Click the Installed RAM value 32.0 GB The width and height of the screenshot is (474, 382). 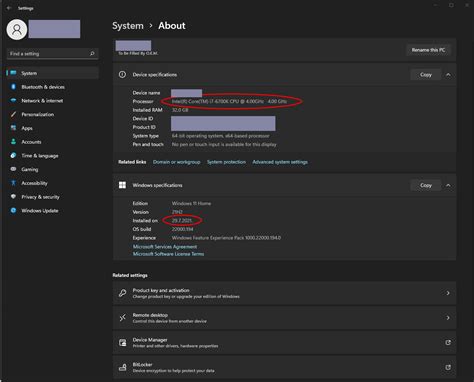click(180, 110)
